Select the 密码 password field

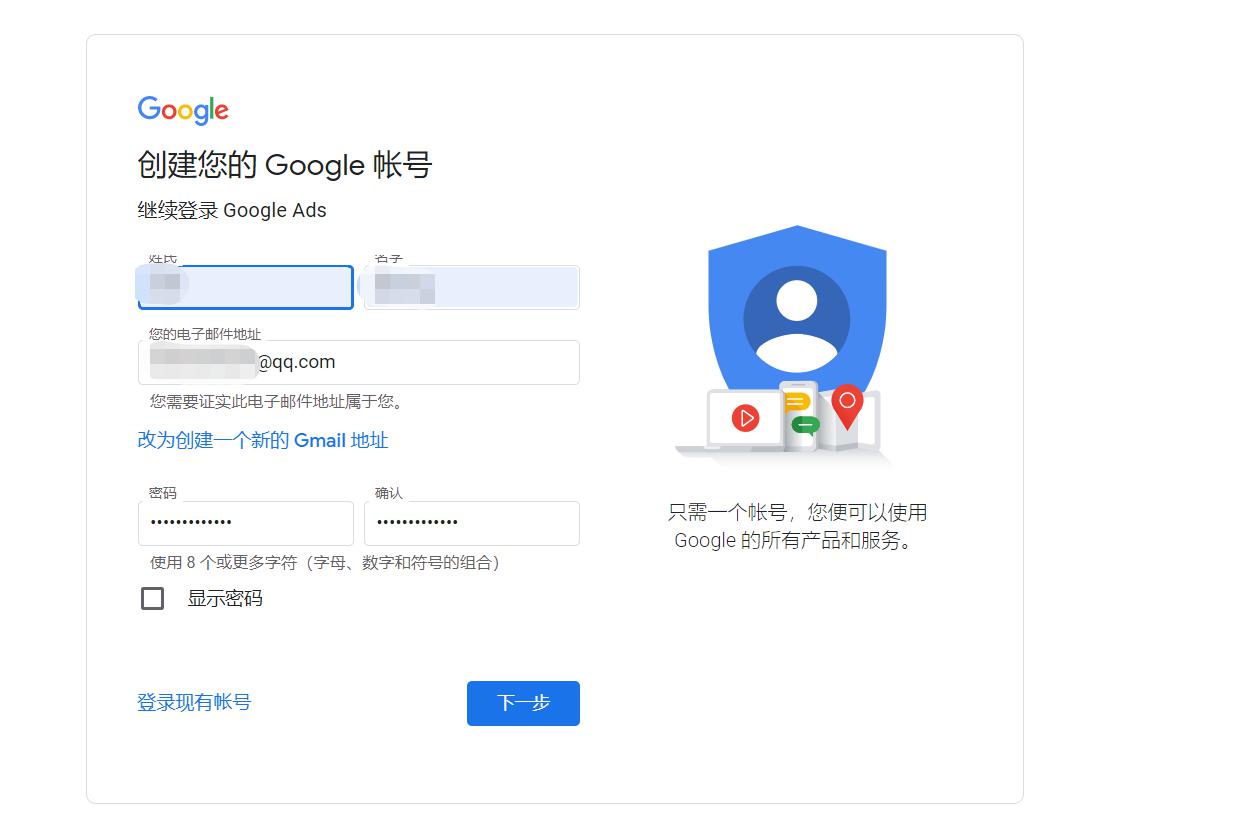(x=245, y=523)
